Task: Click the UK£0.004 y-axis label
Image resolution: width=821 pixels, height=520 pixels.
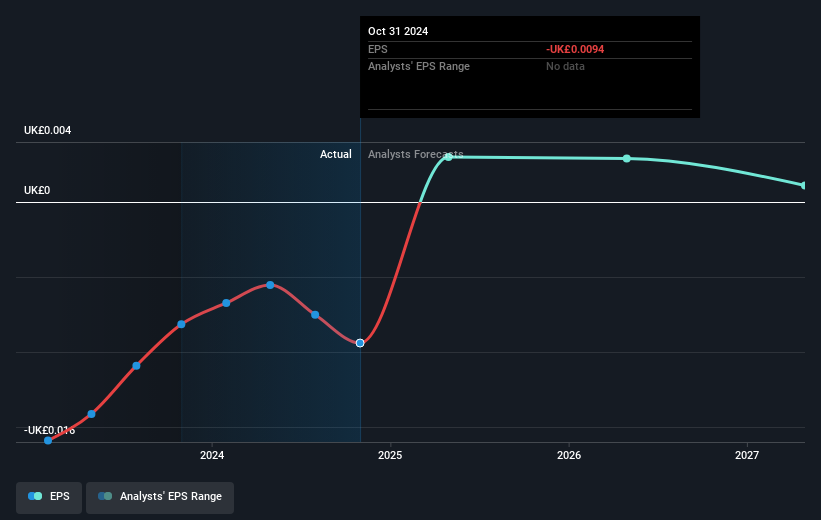Action: [48, 130]
